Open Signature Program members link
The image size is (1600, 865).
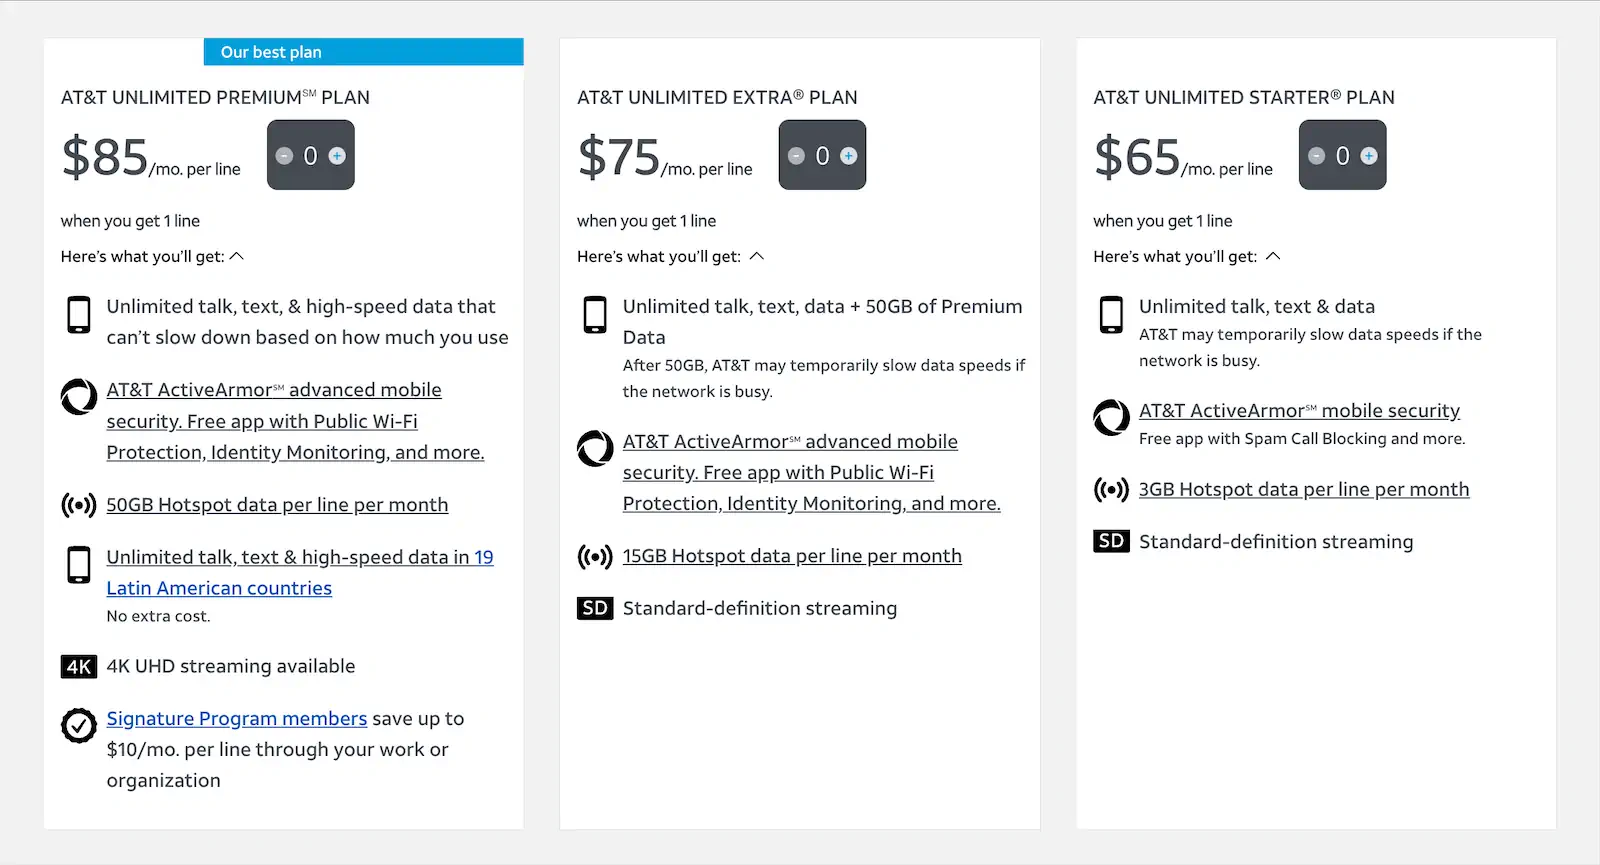[x=237, y=719]
